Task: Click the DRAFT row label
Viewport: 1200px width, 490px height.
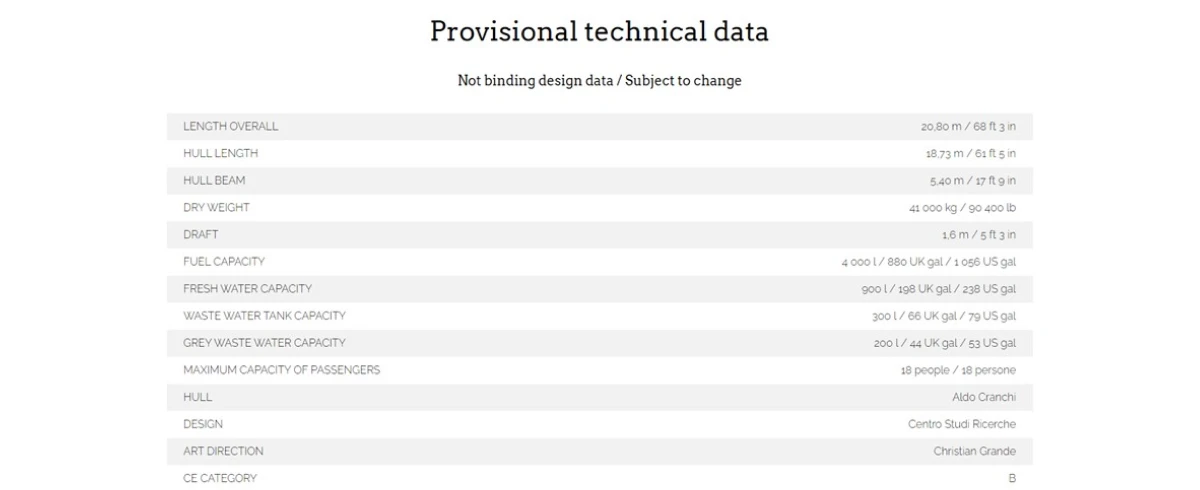Action: point(201,235)
